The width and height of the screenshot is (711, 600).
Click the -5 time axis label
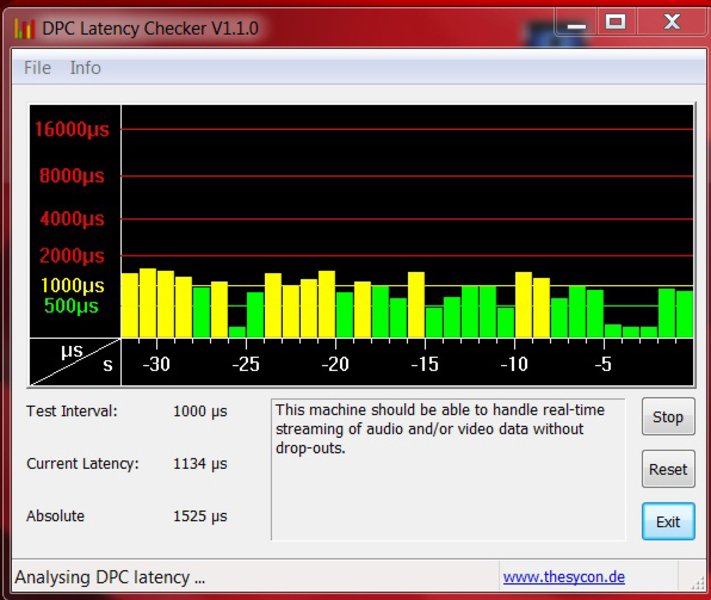pyautogui.click(x=603, y=364)
